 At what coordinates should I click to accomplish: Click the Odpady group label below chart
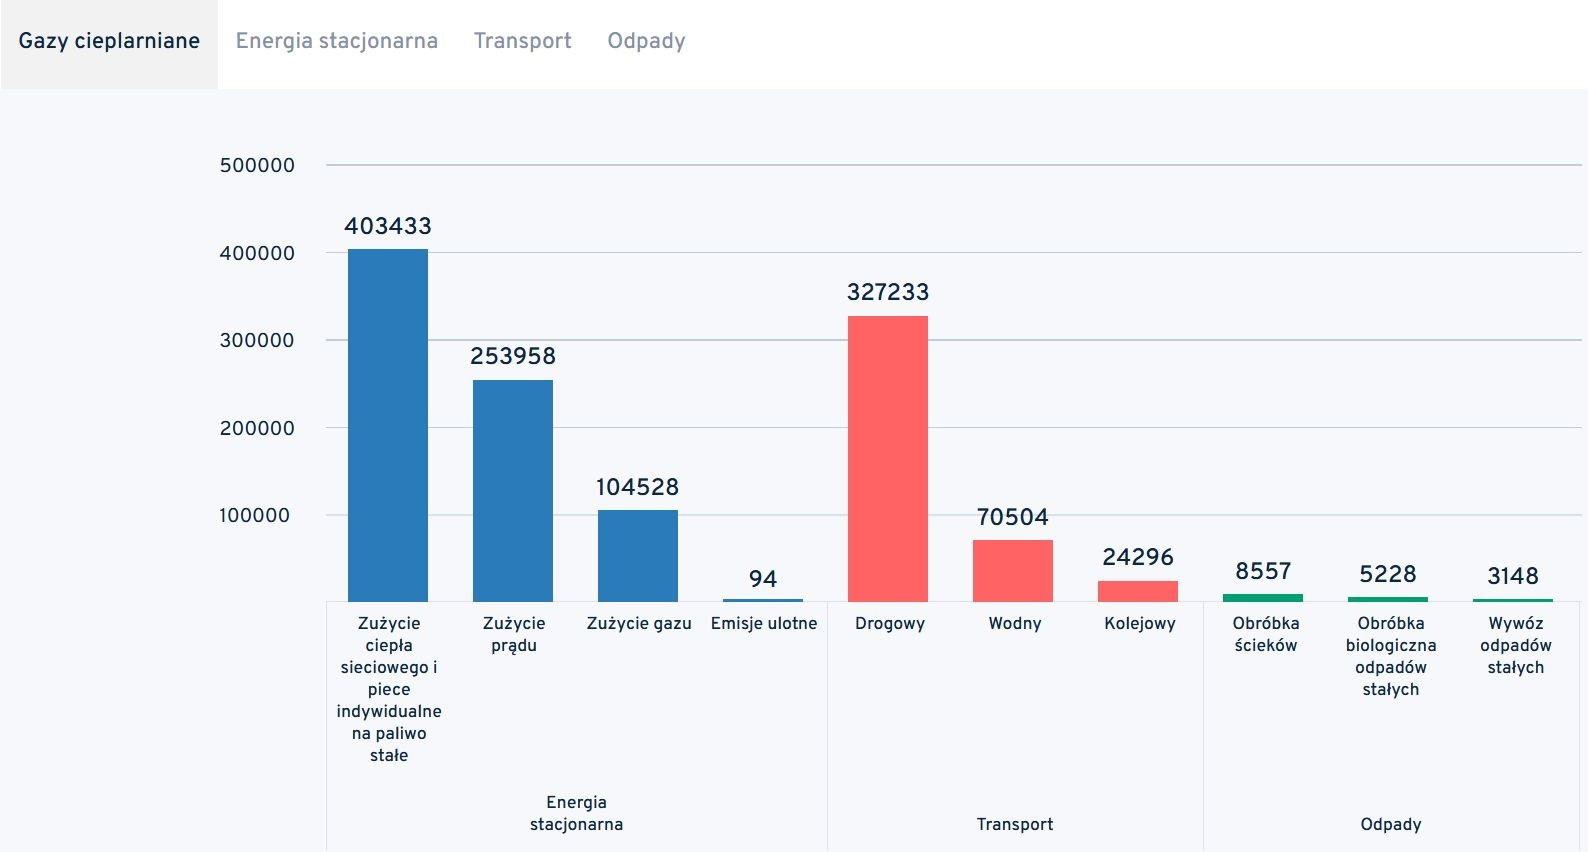(x=1390, y=824)
